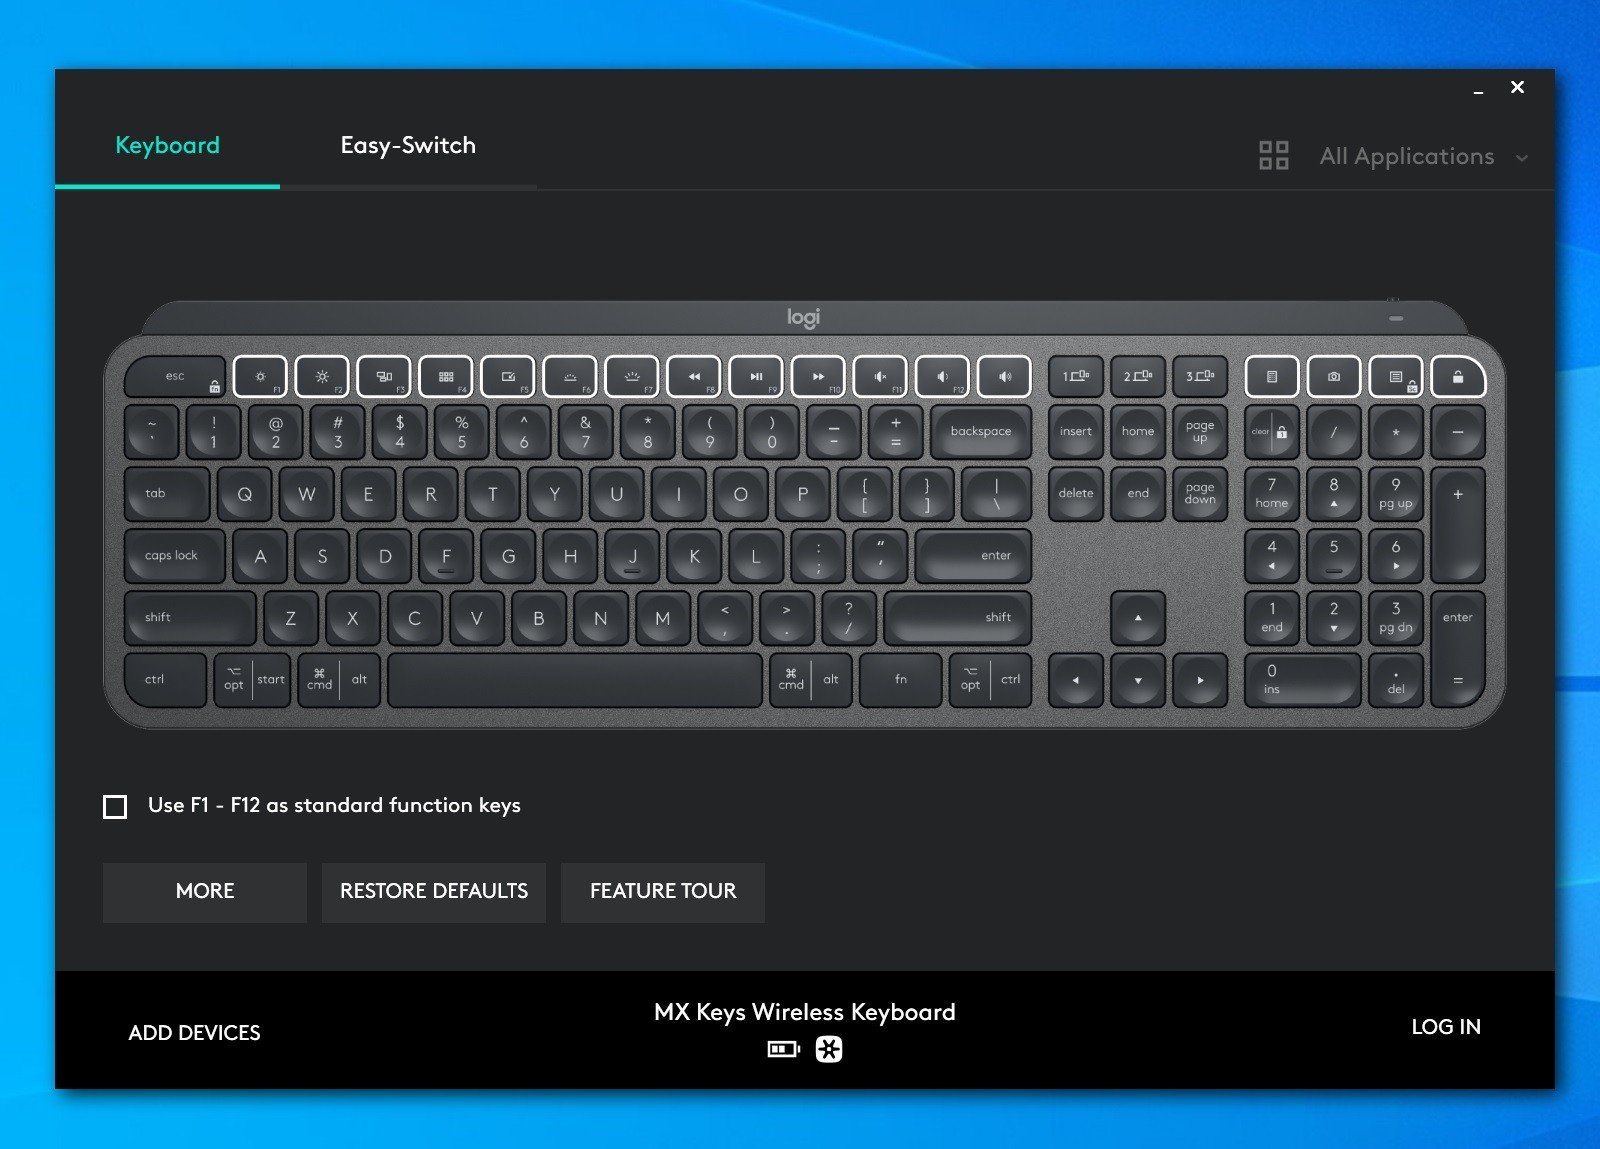Image resolution: width=1600 pixels, height=1149 pixels.
Task: Click LOG IN link
Action: point(1446,1027)
